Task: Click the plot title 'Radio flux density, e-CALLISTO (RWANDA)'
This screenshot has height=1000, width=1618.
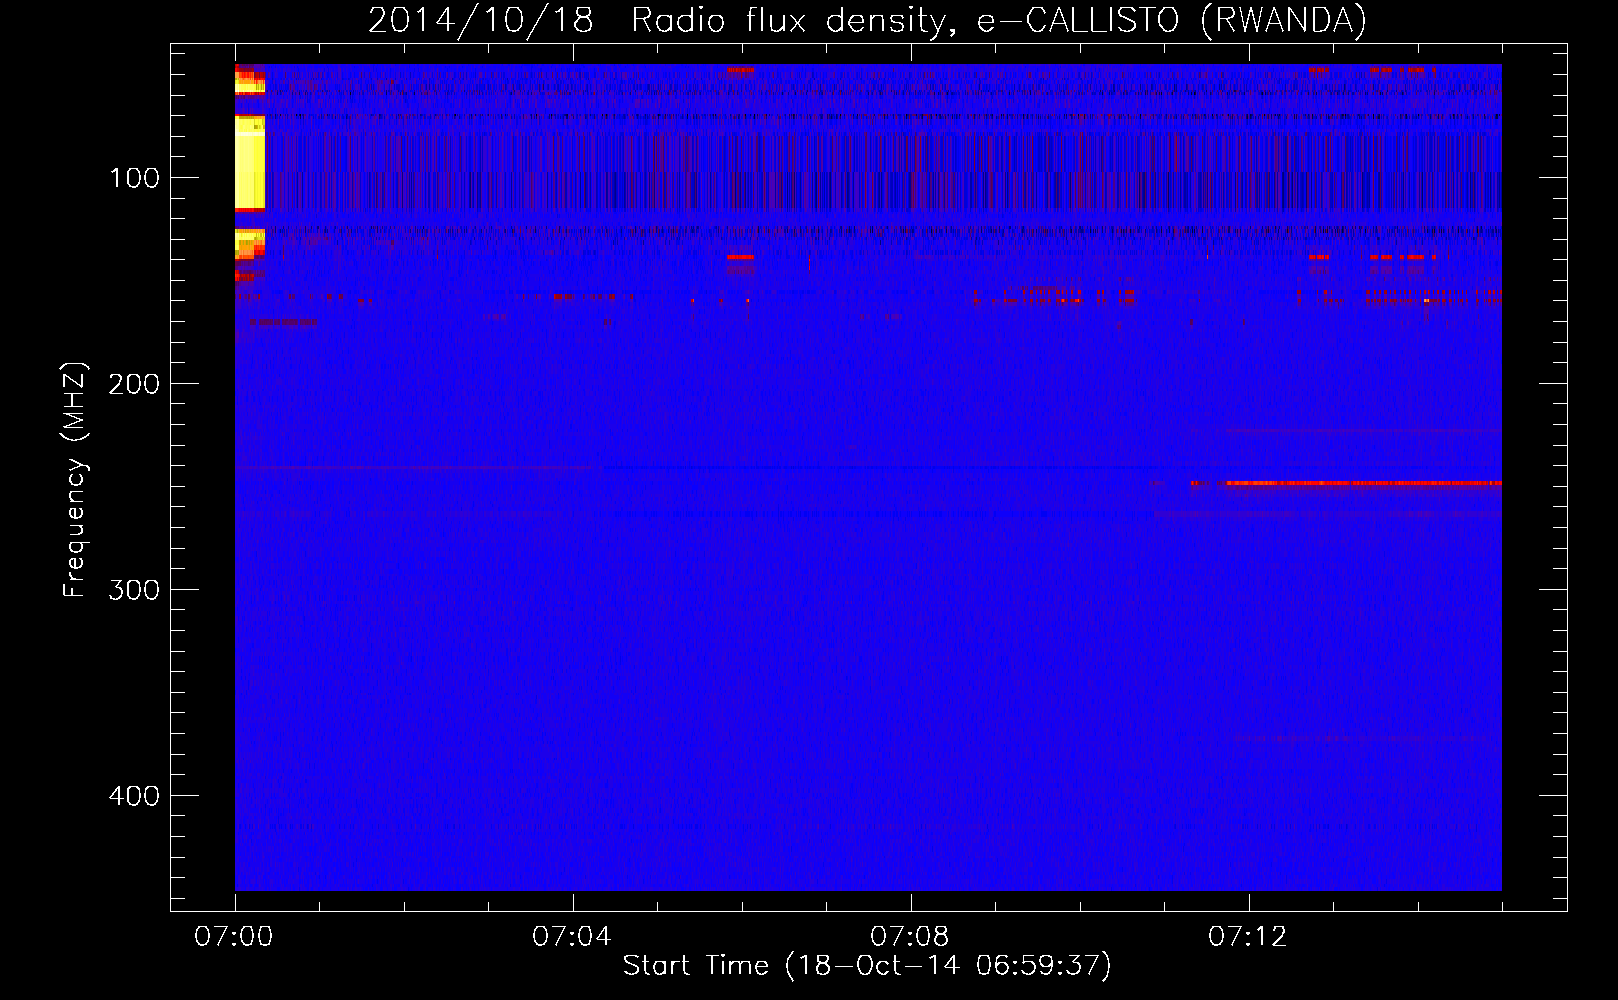Action: point(999,20)
